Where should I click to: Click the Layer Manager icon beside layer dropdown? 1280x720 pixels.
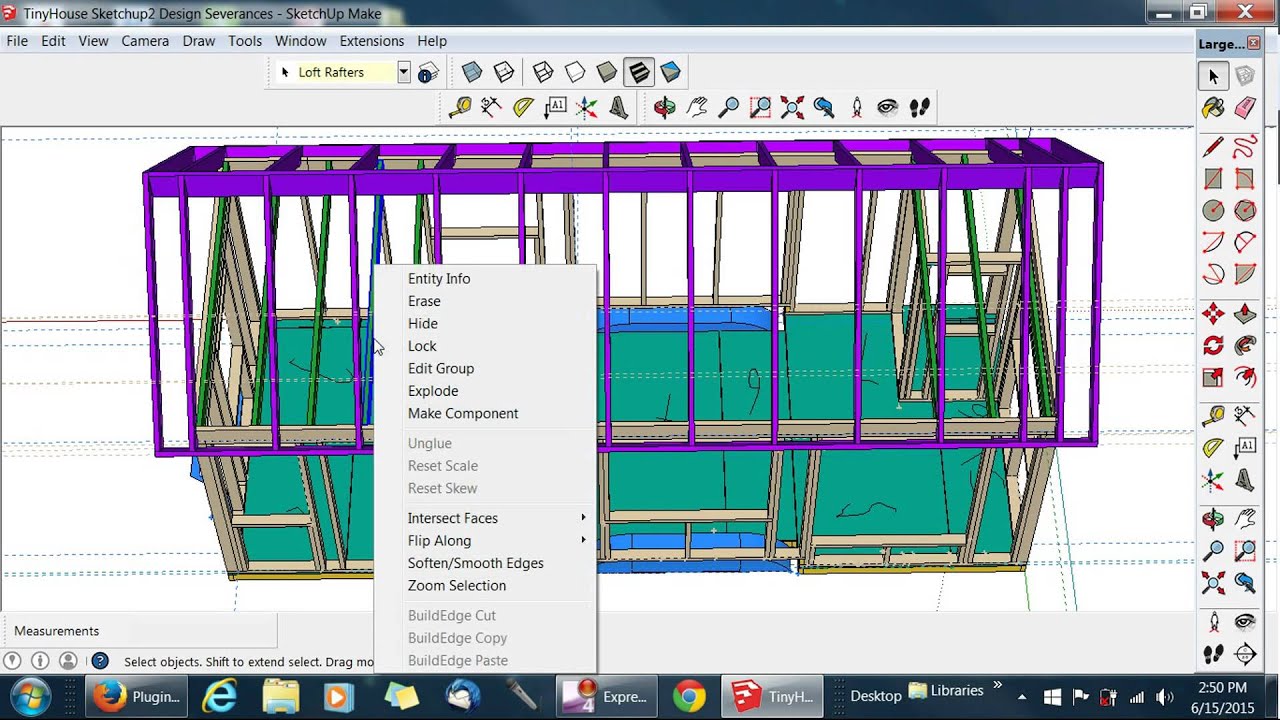[x=428, y=72]
